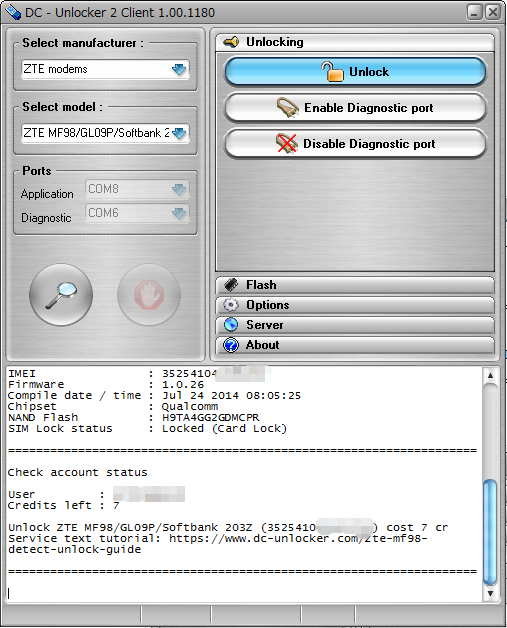Click the Chipset Qualcomm log line
Screen dimensions: 507x628
point(113,407)
